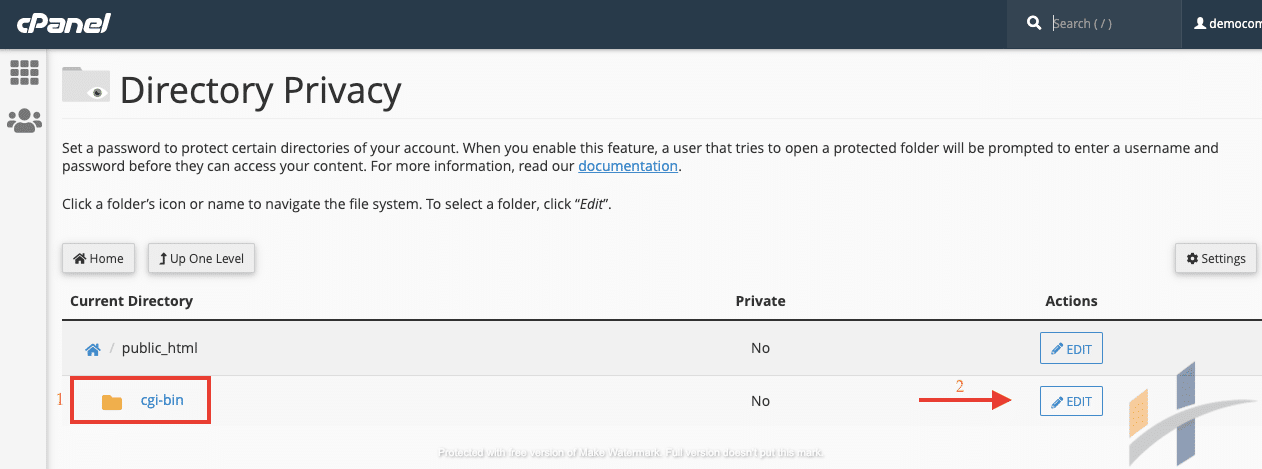Go to the Home directory button

point(98,258)
